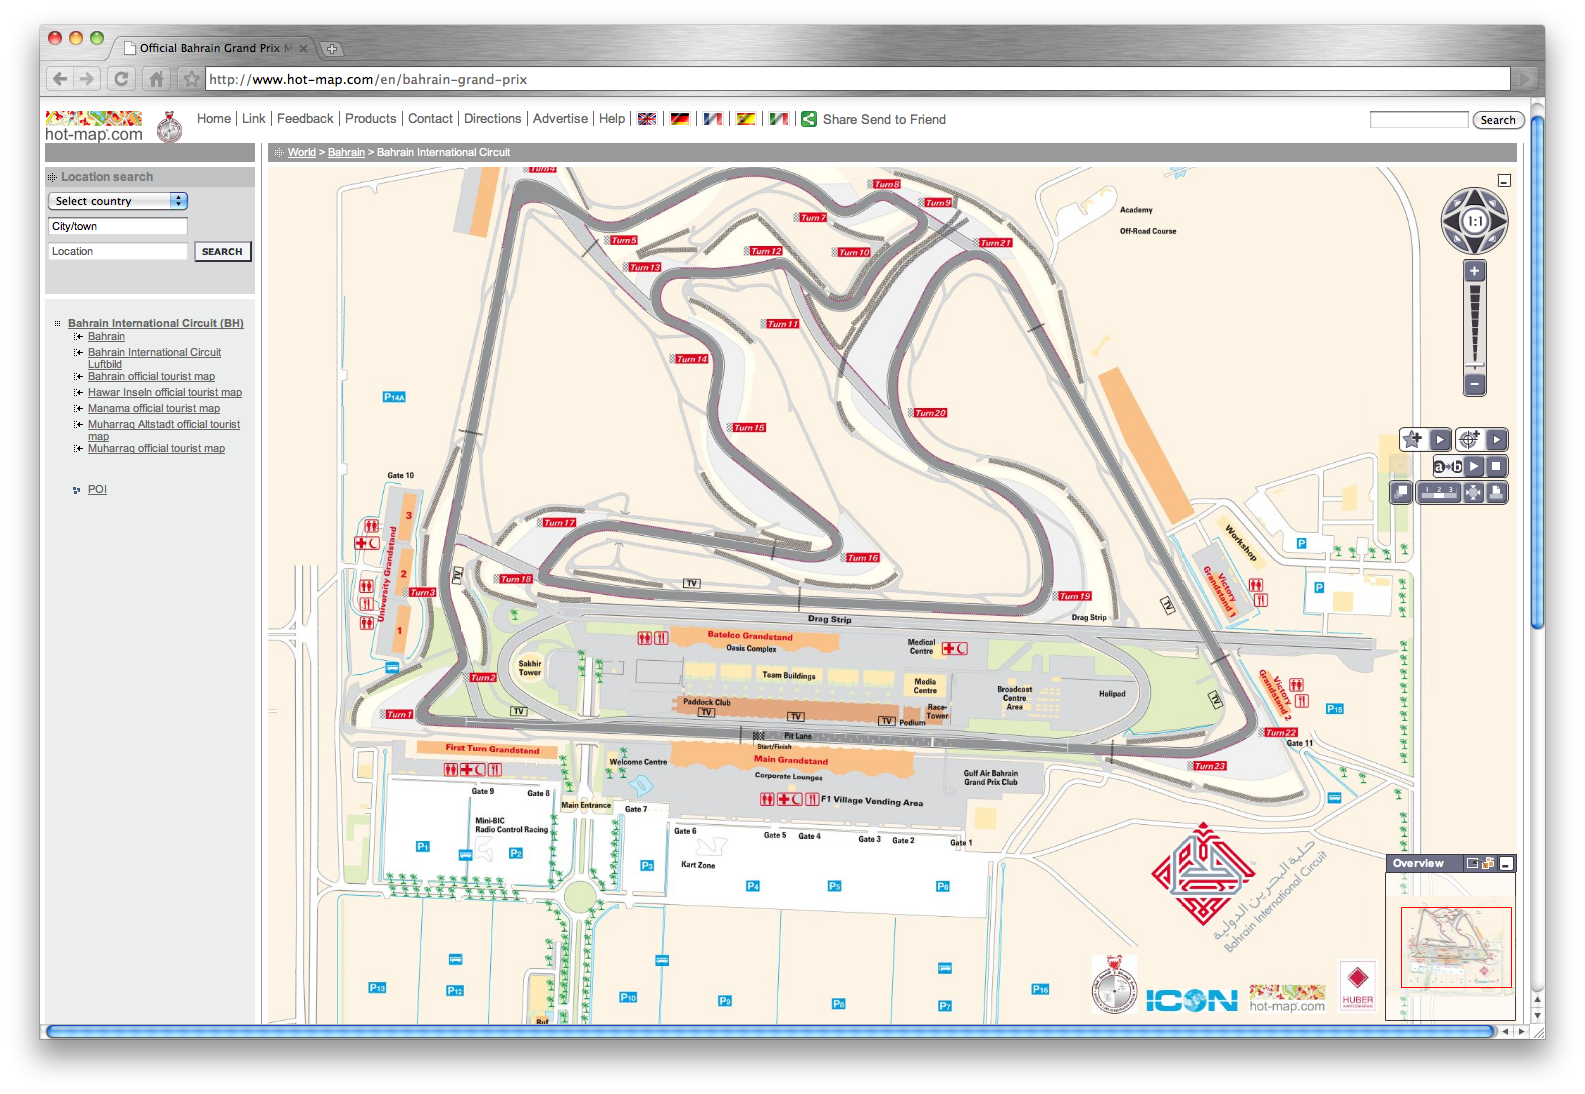Expand the Manama official tourist map item
1585x1094 pixels.
tap(78, 409)
